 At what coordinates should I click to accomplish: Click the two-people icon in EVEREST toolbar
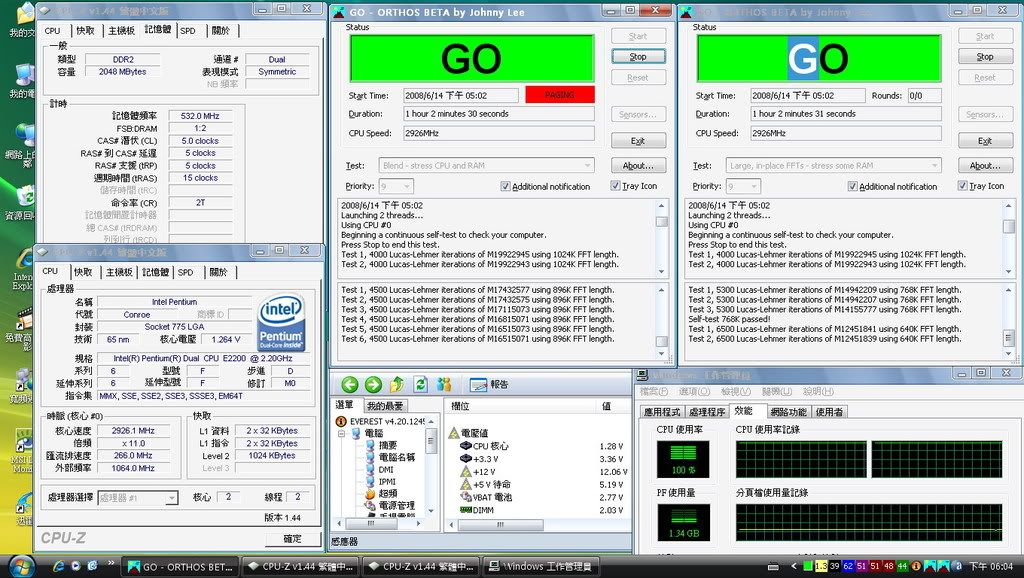[444, 385]
